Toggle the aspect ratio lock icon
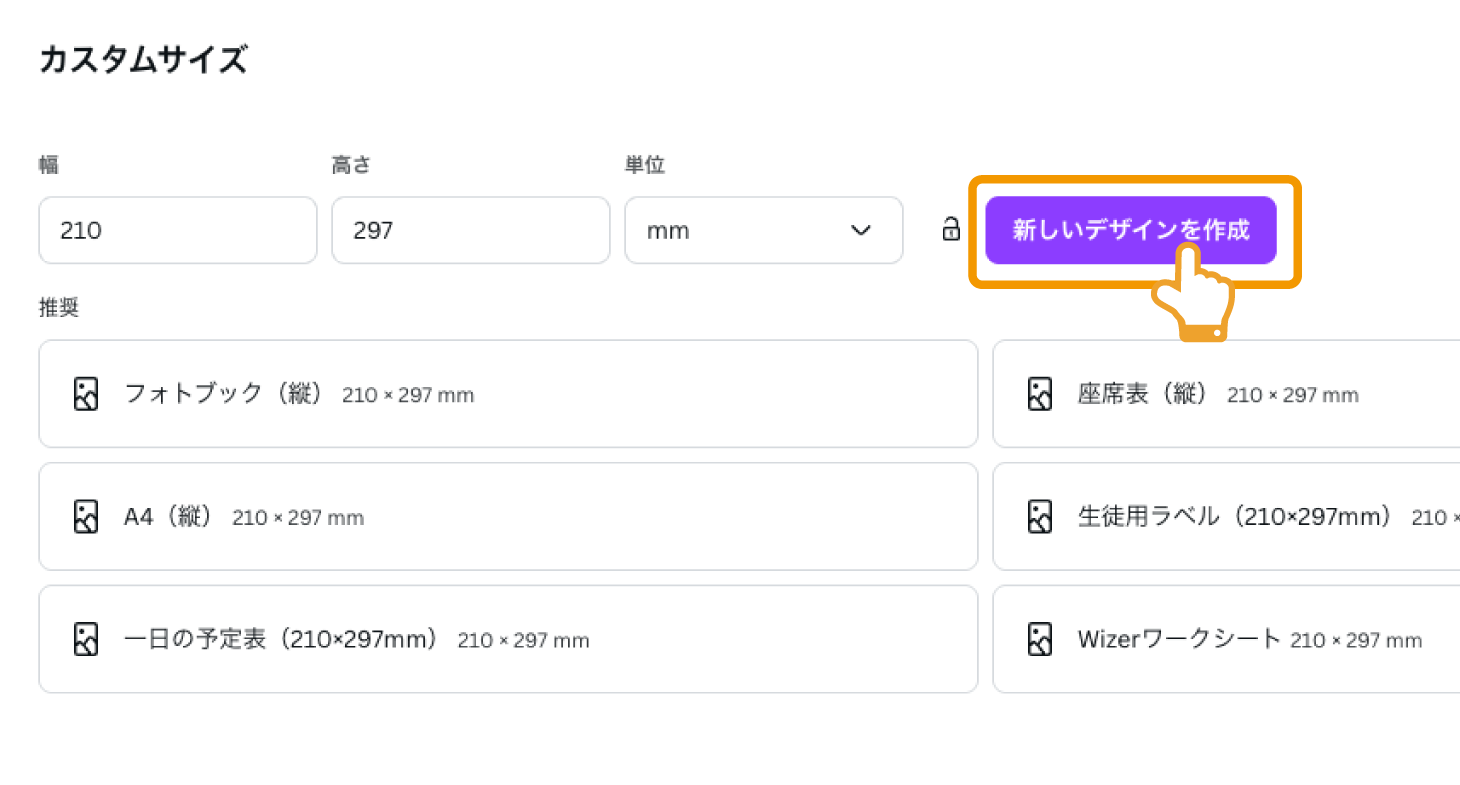This screenshot has width=1460, height=785. 949,230
